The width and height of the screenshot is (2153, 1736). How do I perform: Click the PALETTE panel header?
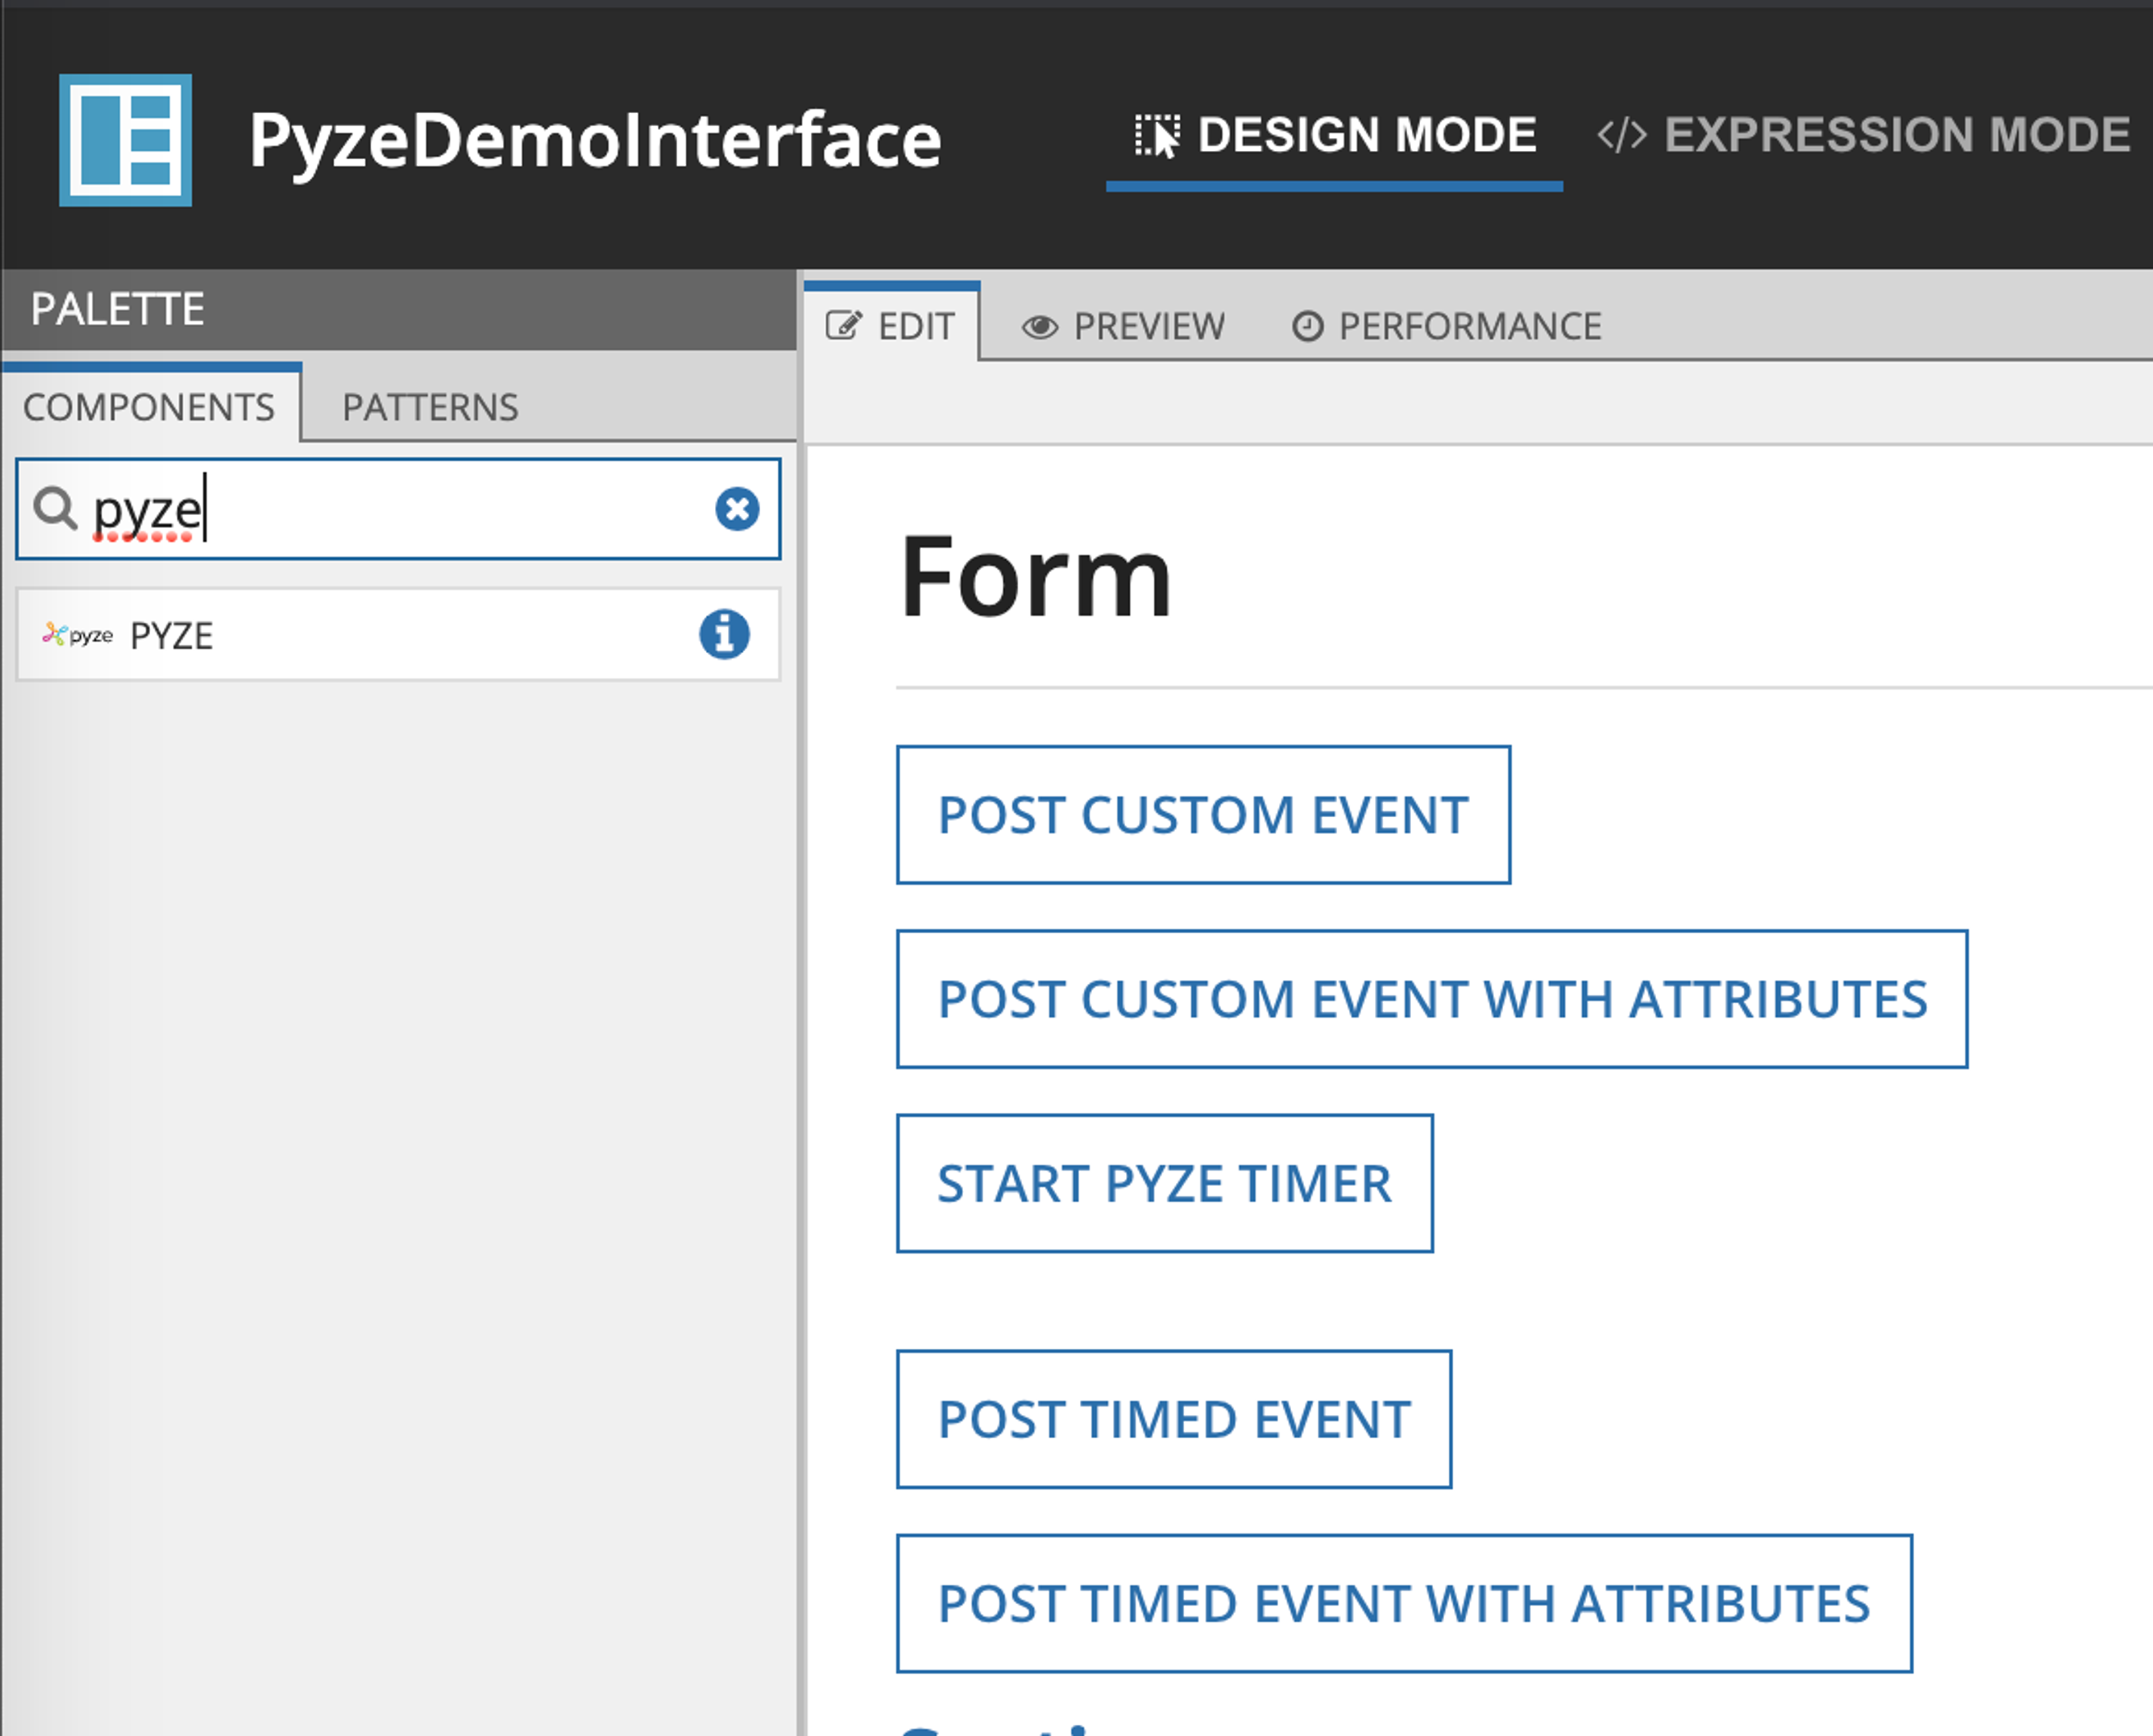click(x=399, y=309)
